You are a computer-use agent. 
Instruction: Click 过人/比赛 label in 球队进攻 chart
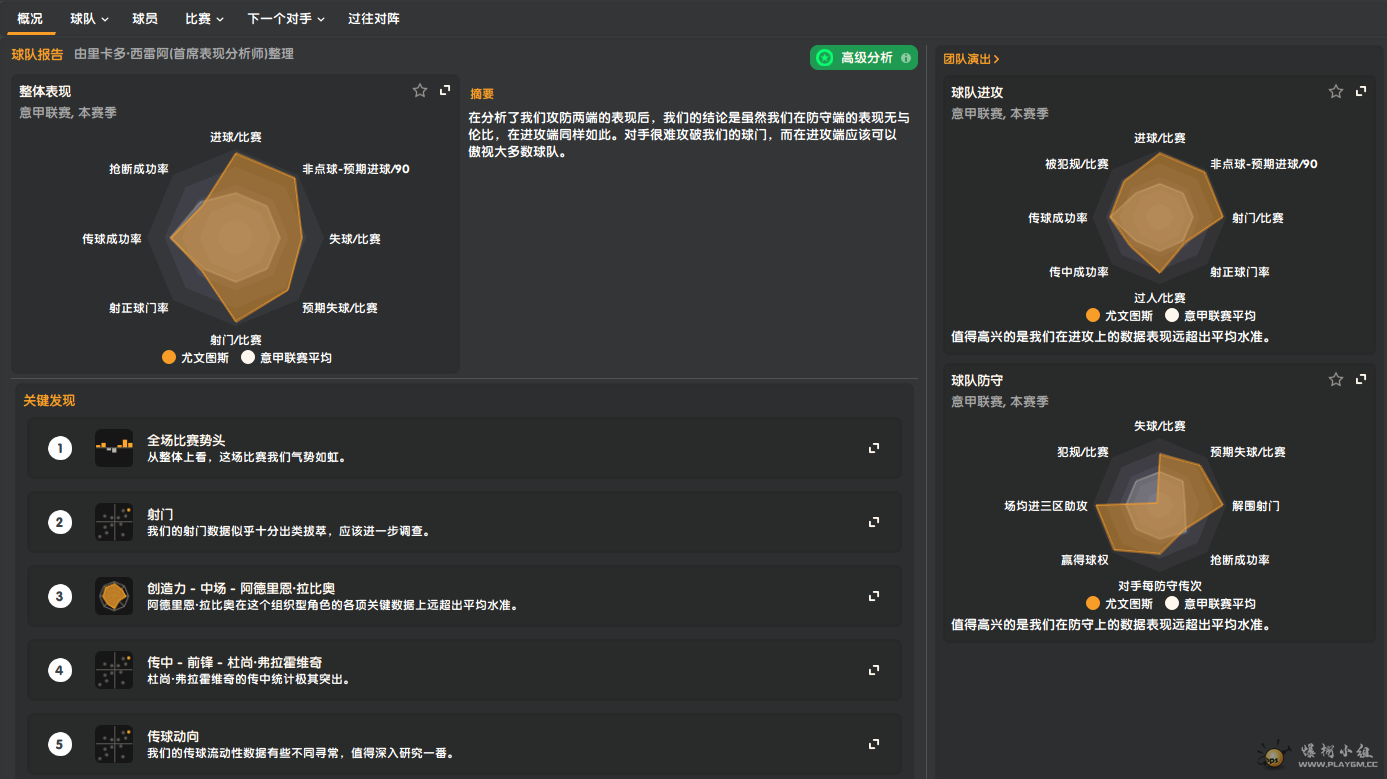pos(1160,298)
